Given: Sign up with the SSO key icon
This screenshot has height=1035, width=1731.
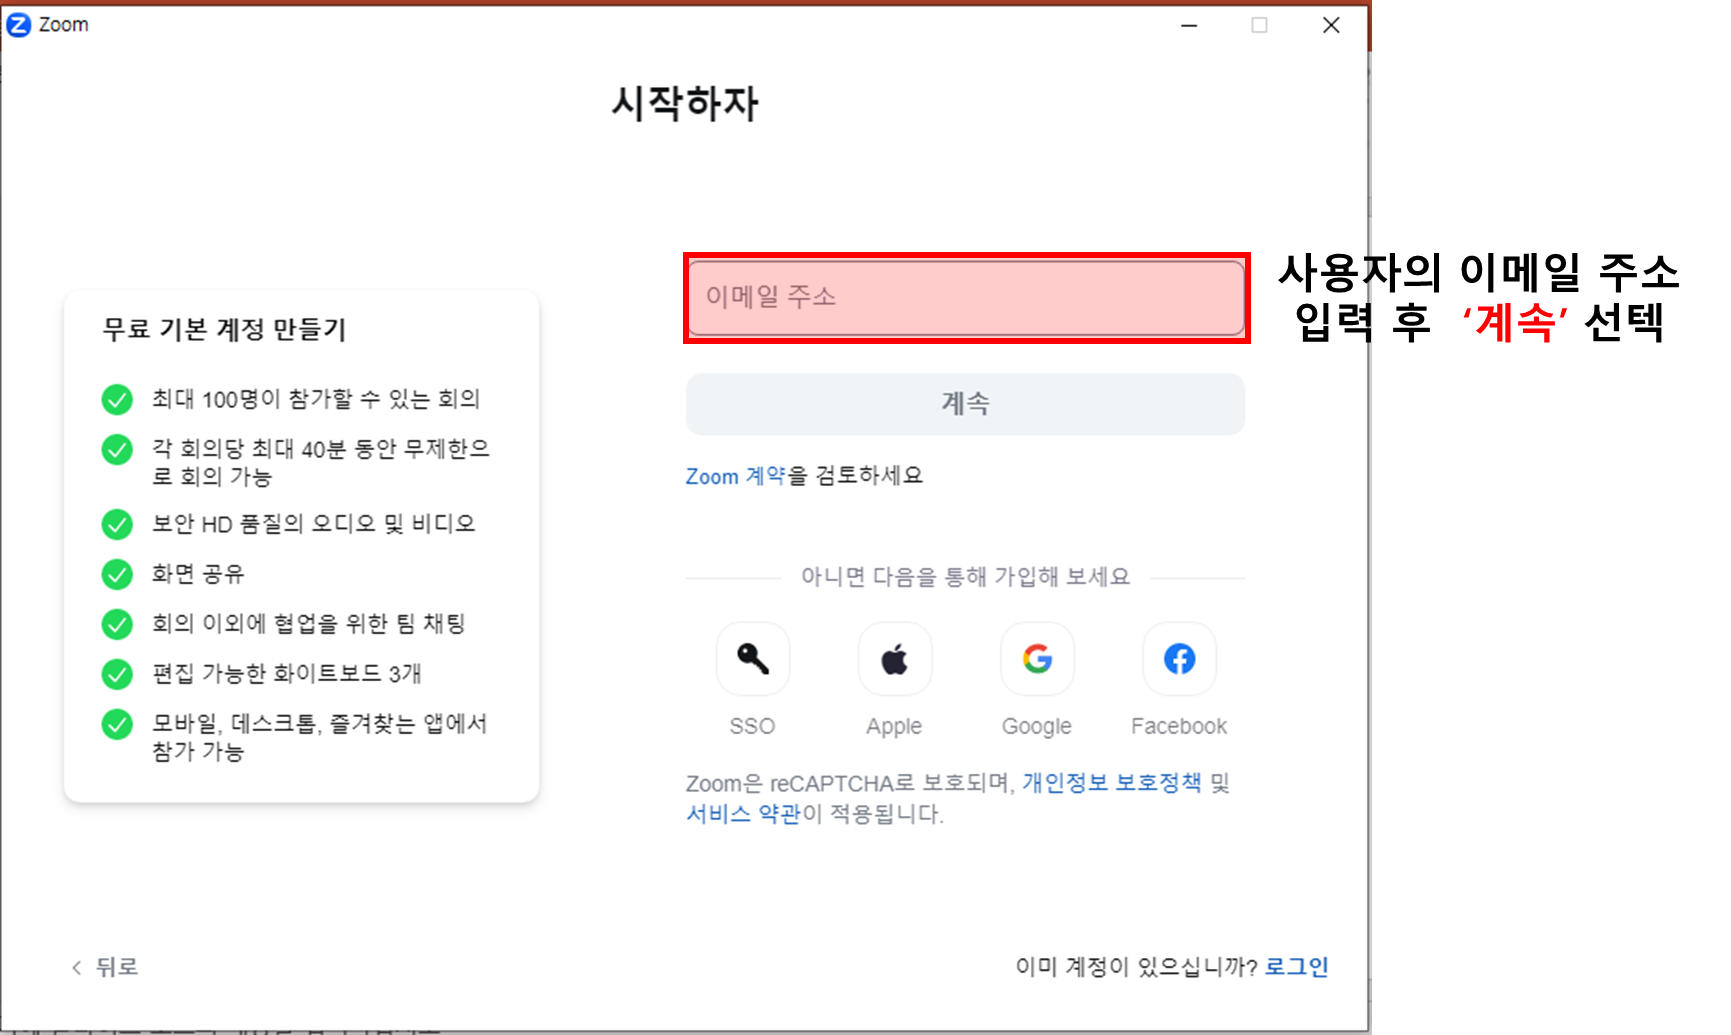Looking at the screenshot, I should (753, 659).
